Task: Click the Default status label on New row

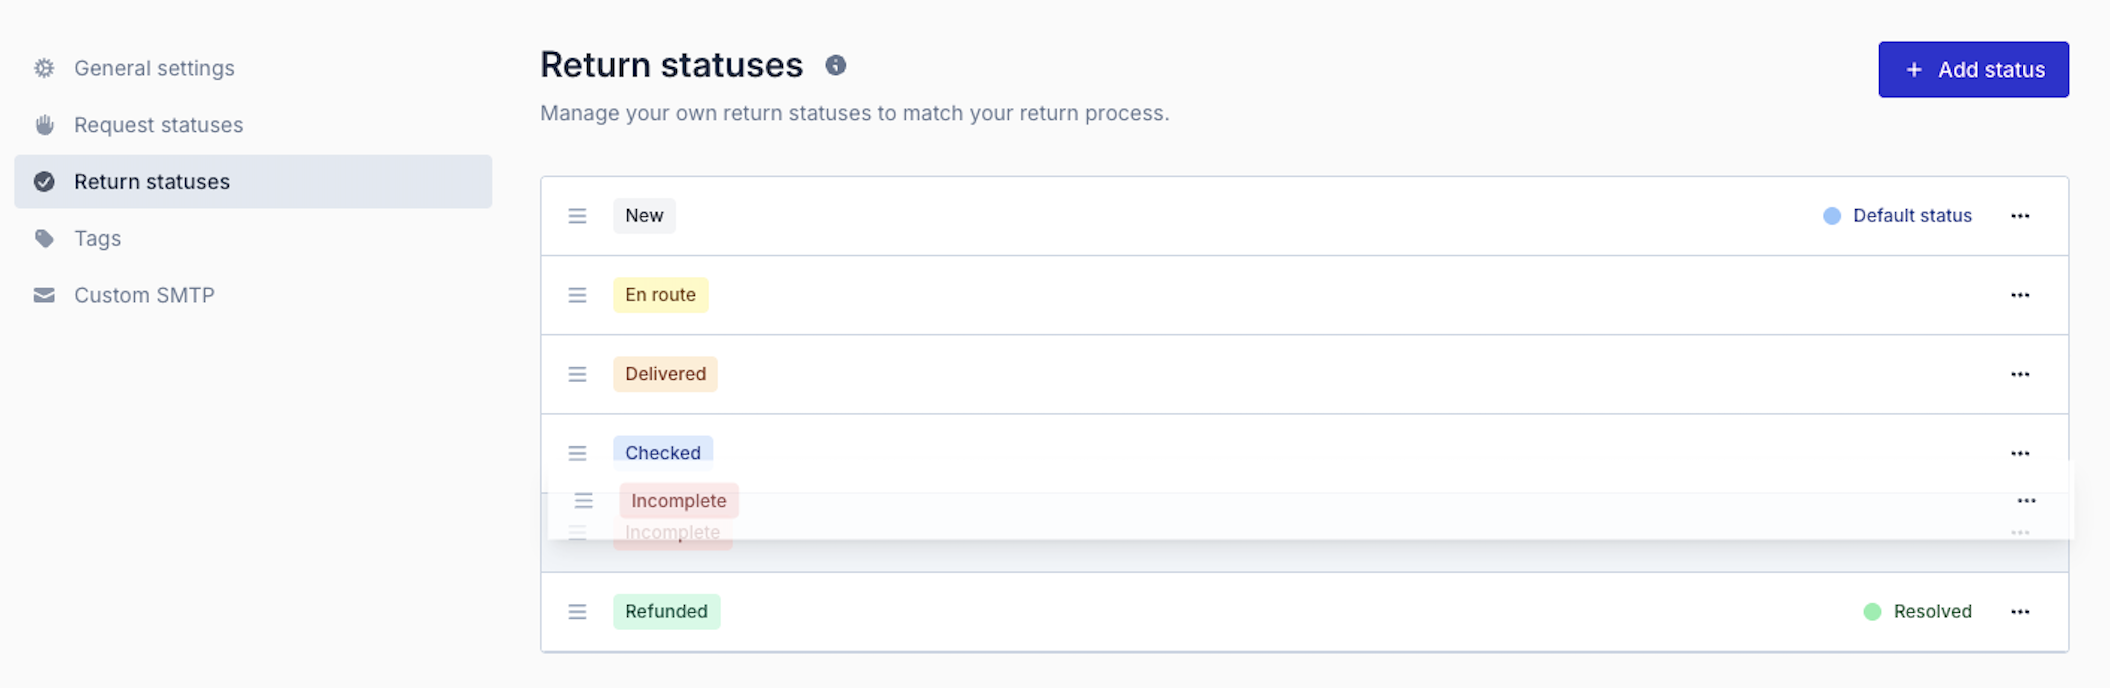Action: tap(1911, 216)
